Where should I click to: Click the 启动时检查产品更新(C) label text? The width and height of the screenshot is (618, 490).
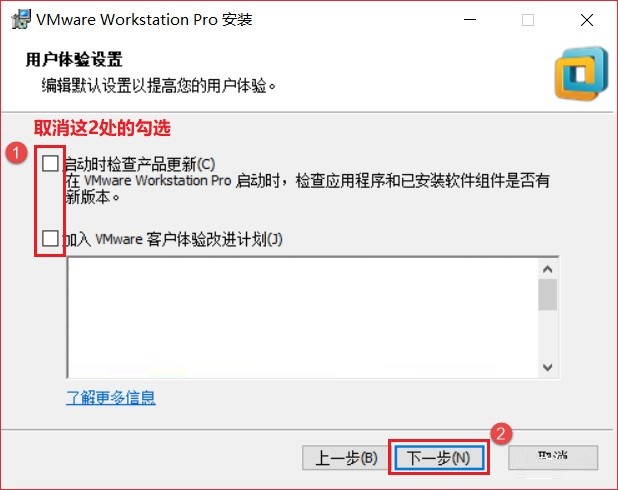click(x=140, y=164)
